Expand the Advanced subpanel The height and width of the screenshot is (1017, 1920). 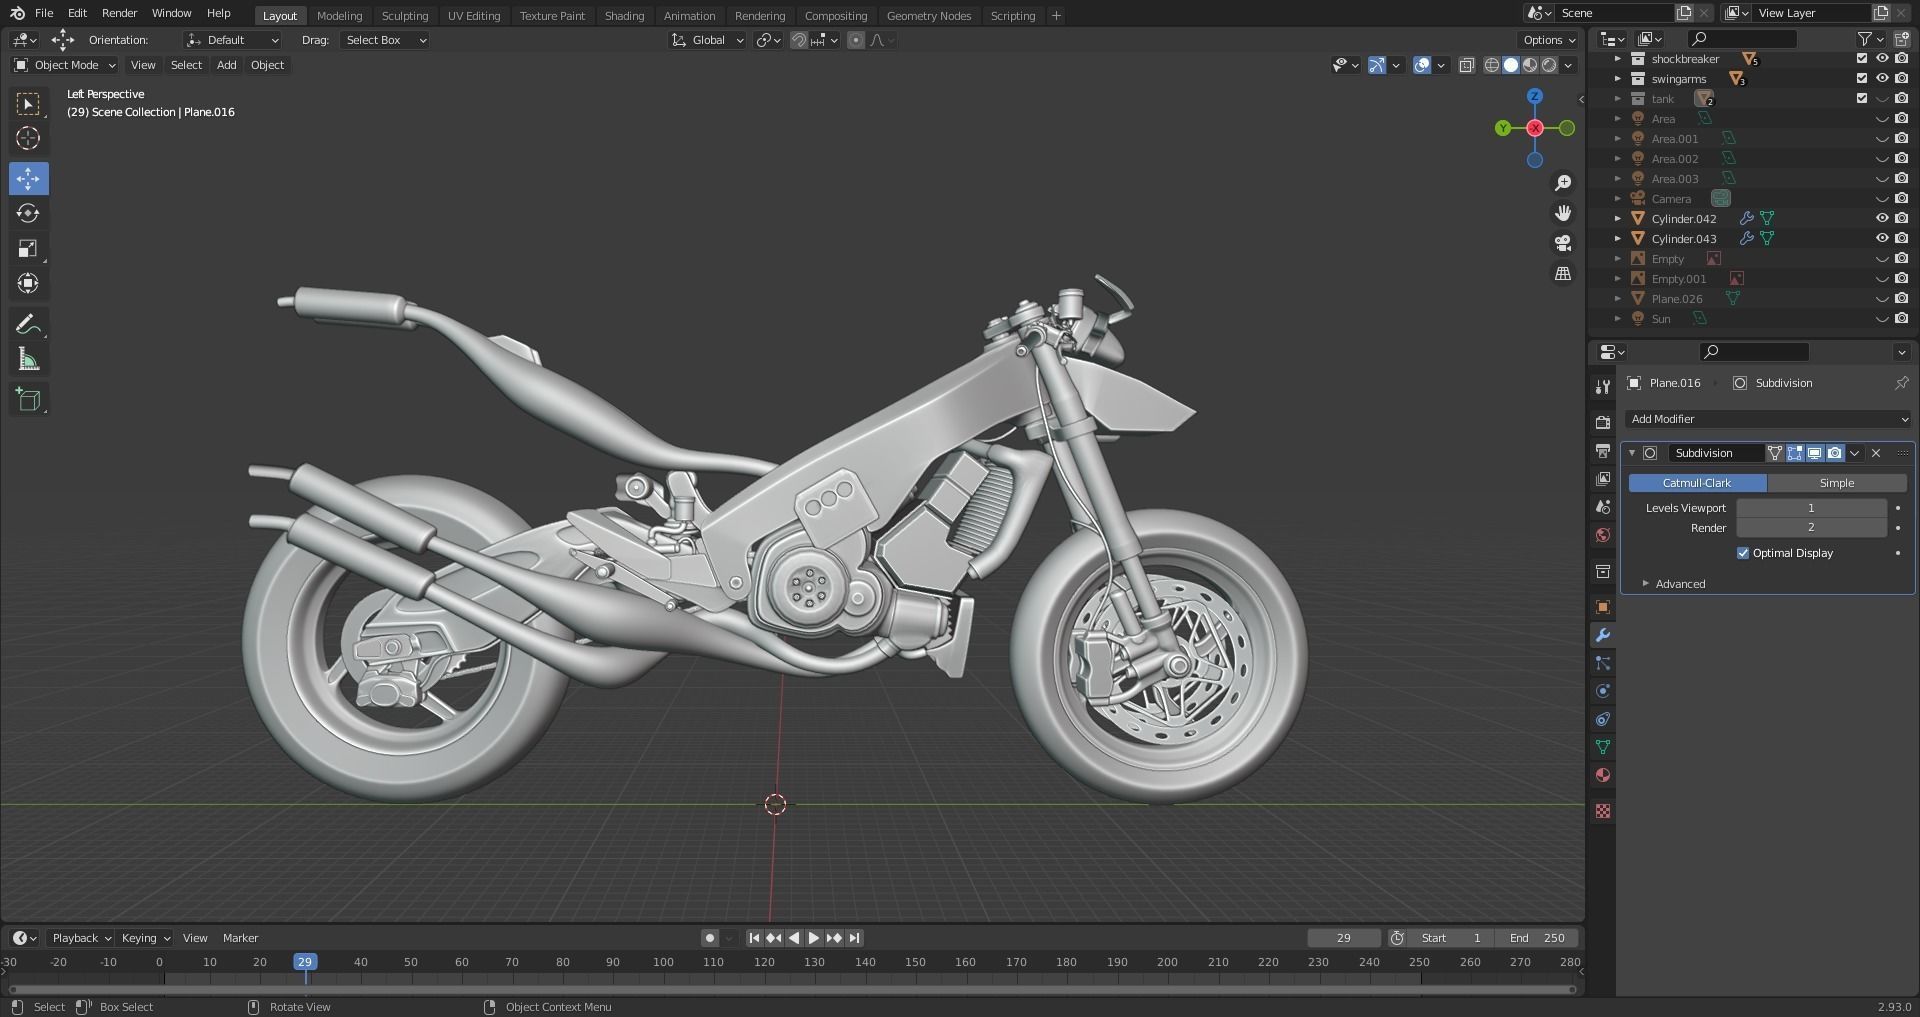tap(1680, 584)
